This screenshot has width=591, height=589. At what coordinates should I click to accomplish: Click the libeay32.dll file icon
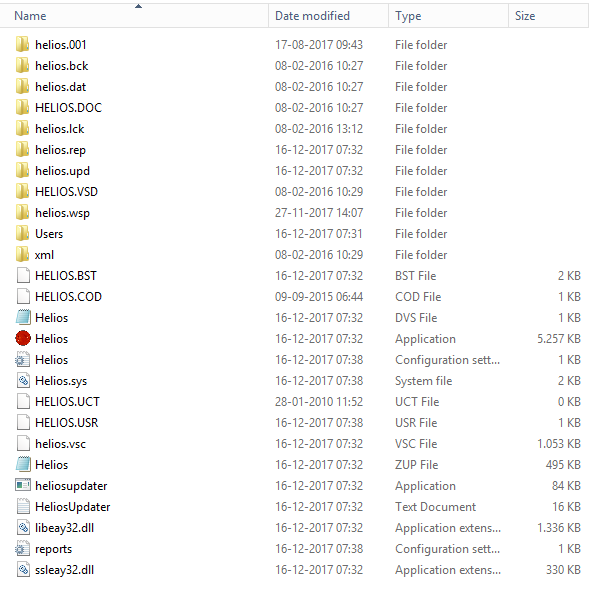coord(23,527)
